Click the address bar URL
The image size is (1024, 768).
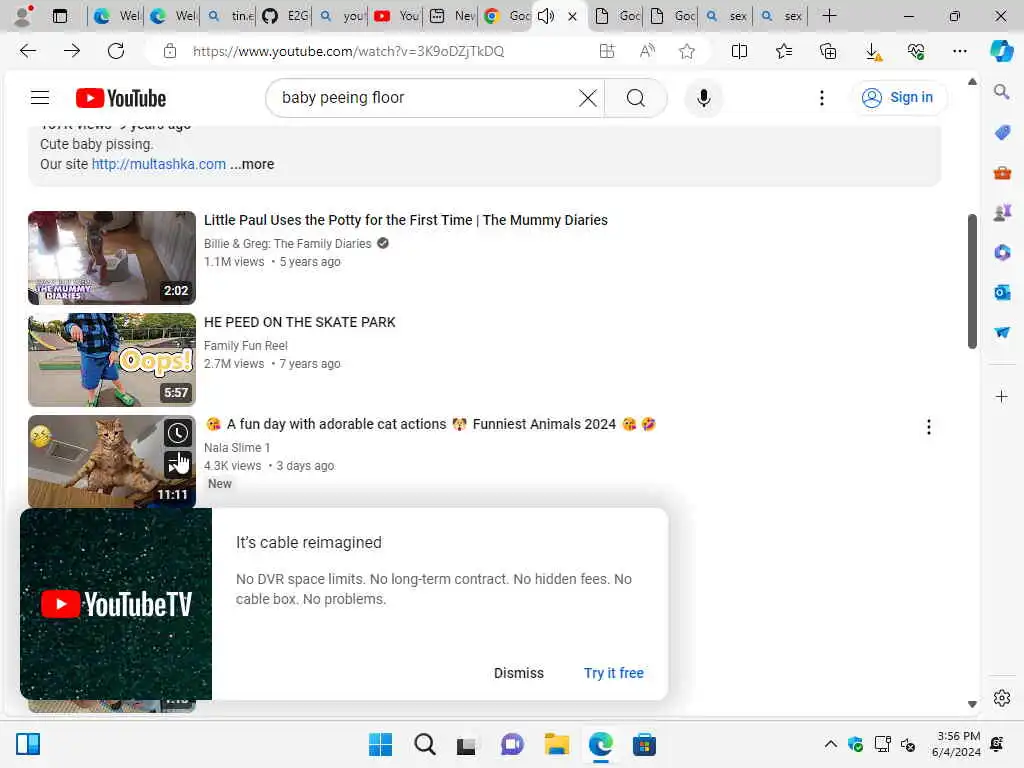348,51
